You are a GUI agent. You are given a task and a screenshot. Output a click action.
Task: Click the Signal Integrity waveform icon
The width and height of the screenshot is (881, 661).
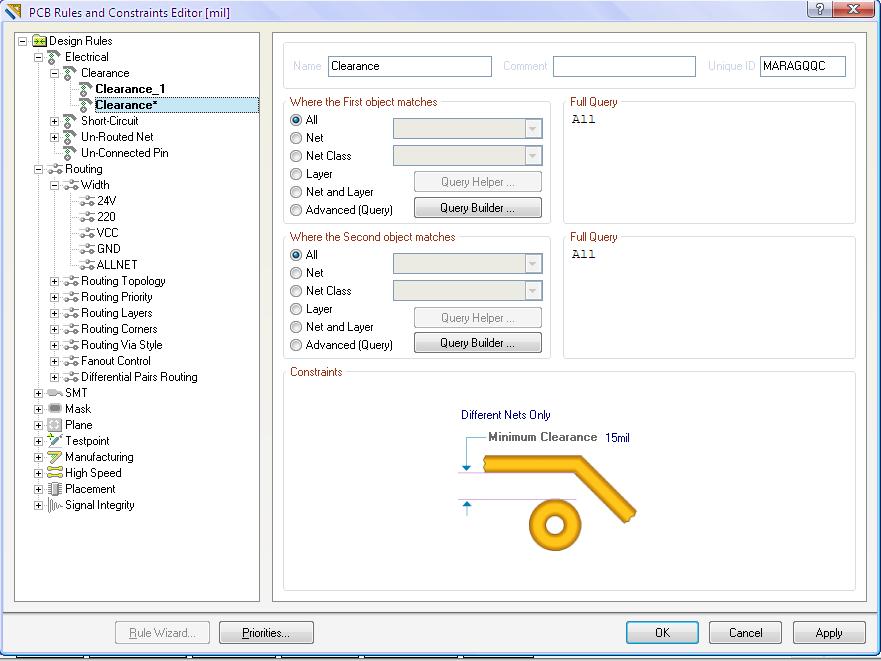55,505
